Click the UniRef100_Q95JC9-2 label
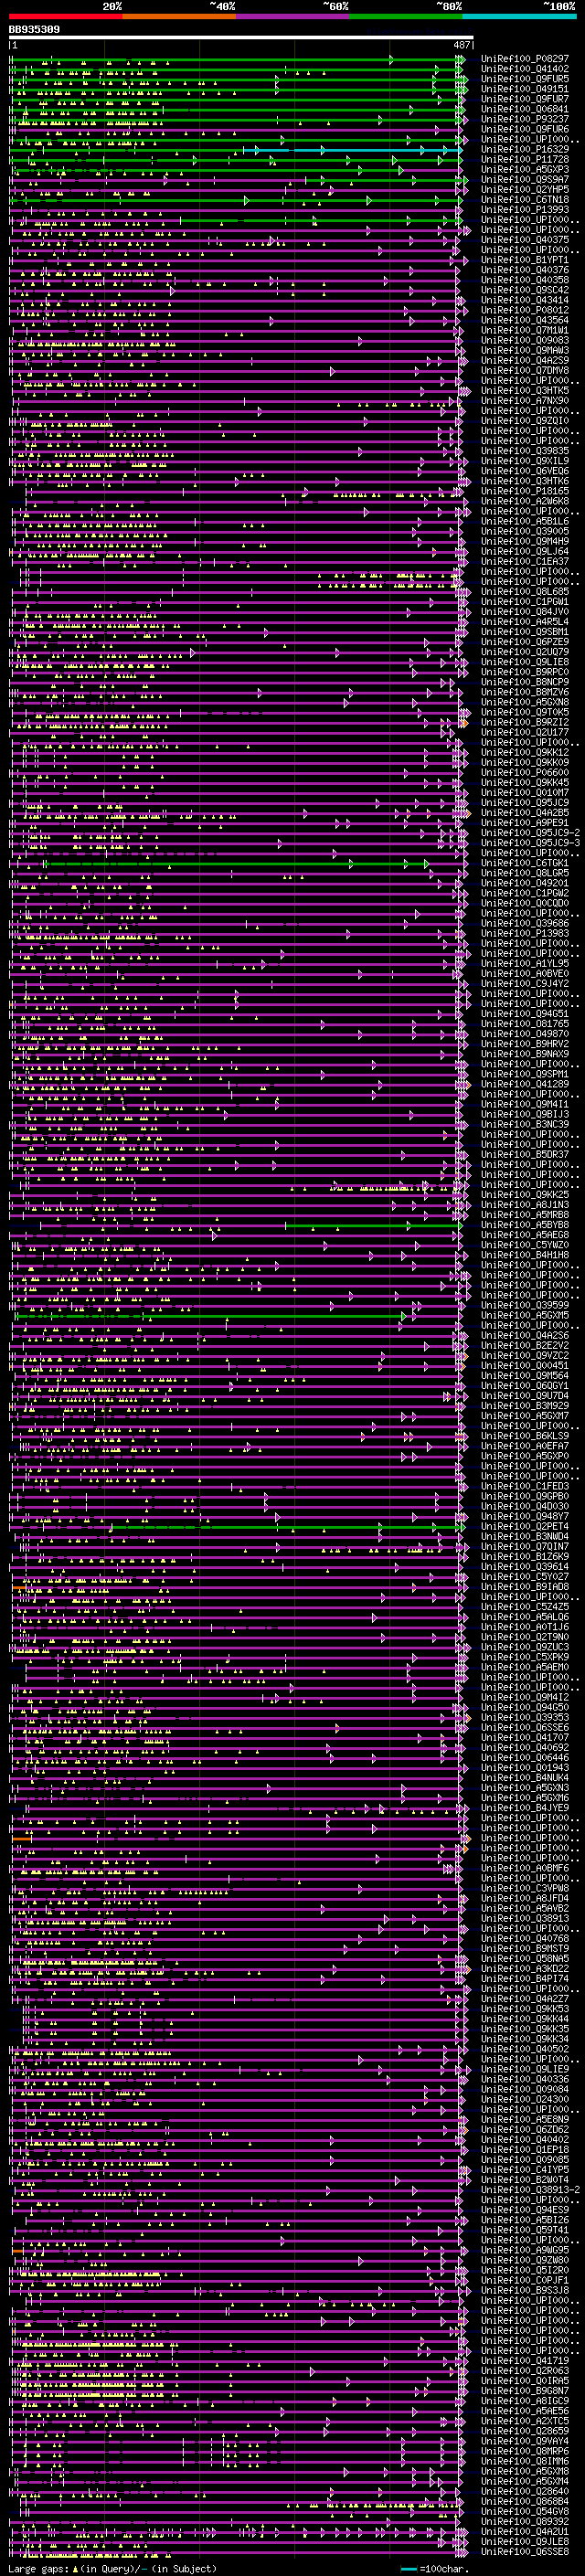This screenshot has width=585, height=2576. tap(530, 833)
